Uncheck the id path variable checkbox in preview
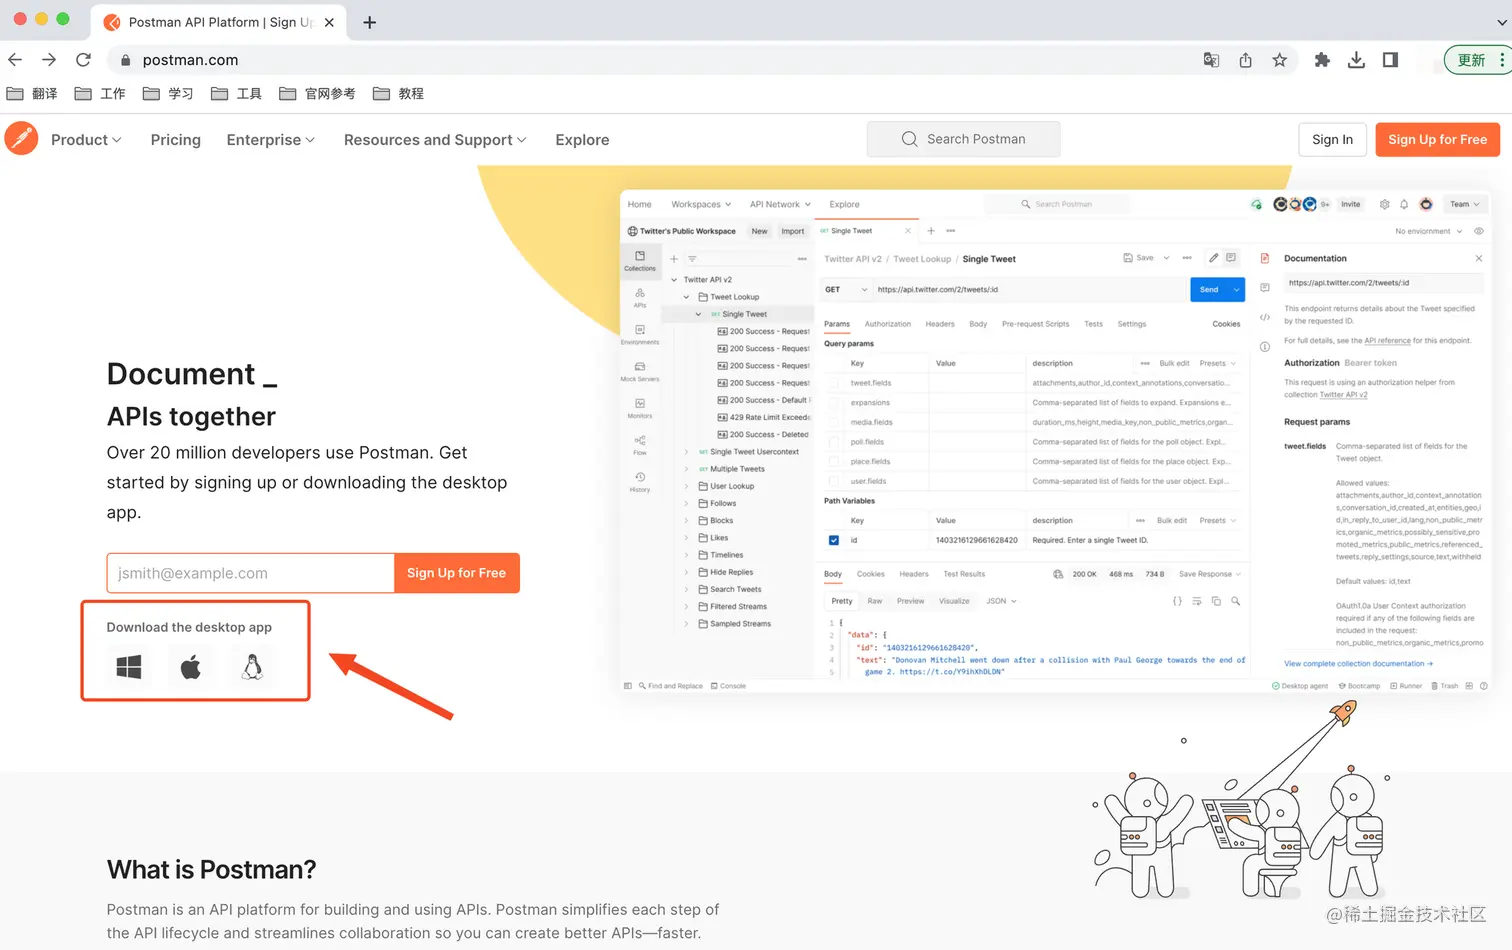 point(834,540)
